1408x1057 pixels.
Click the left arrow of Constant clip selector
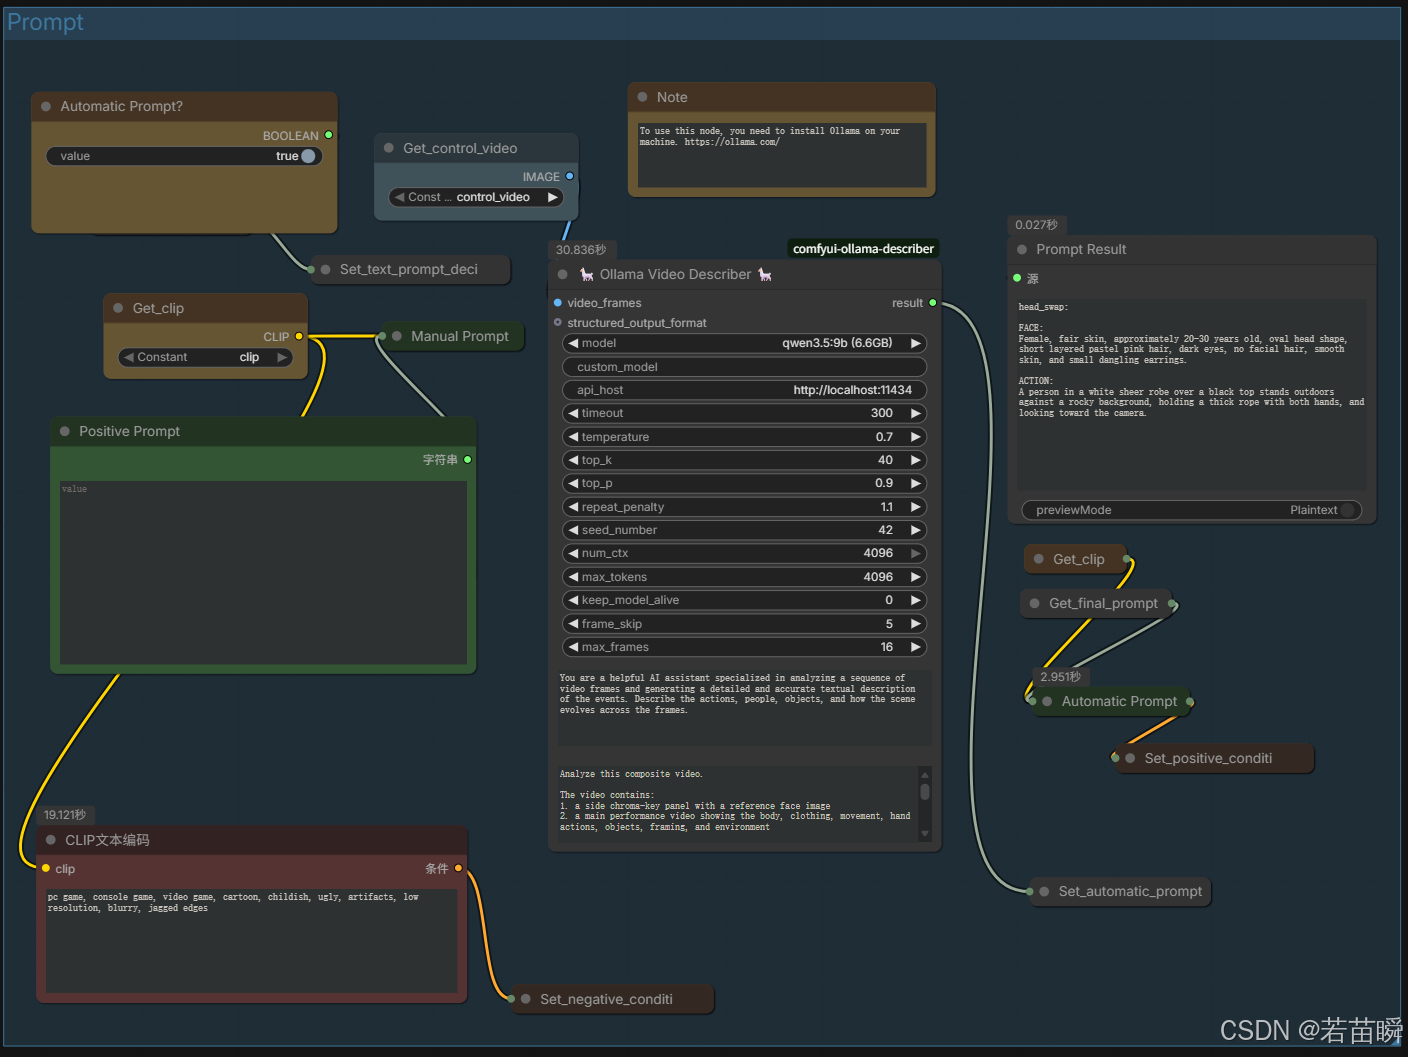coord(129,357)
